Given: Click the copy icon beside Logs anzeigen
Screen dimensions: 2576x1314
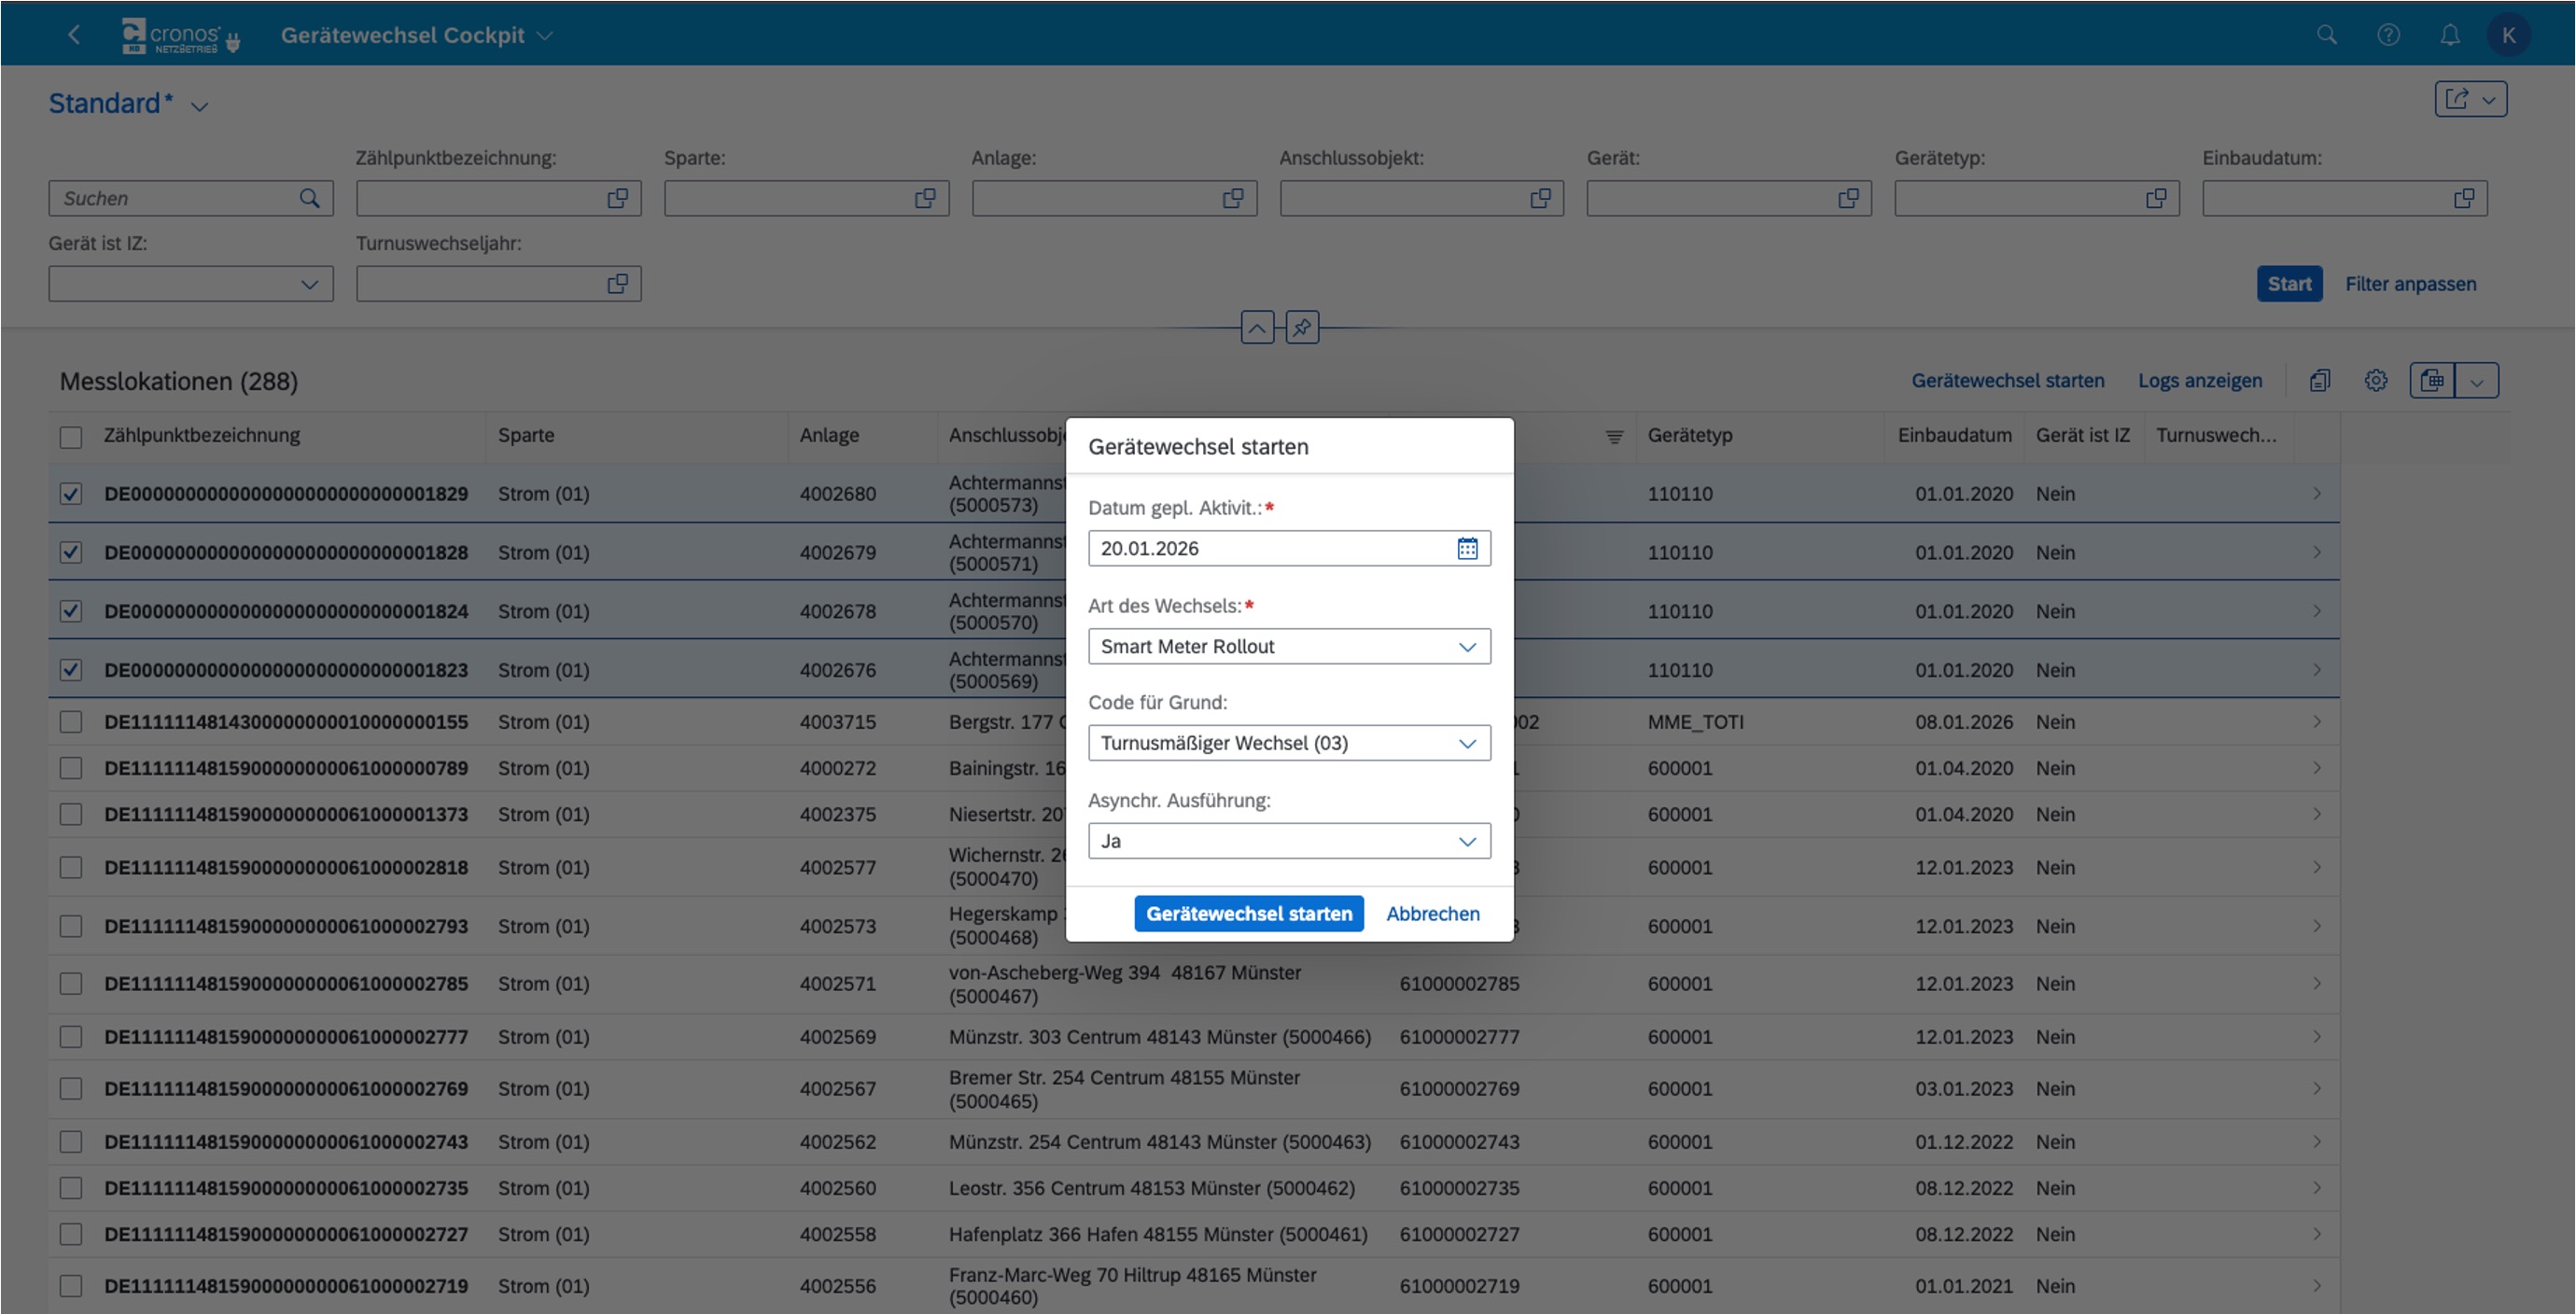Looking at the screenshot, I should (x=2320, y=381).
